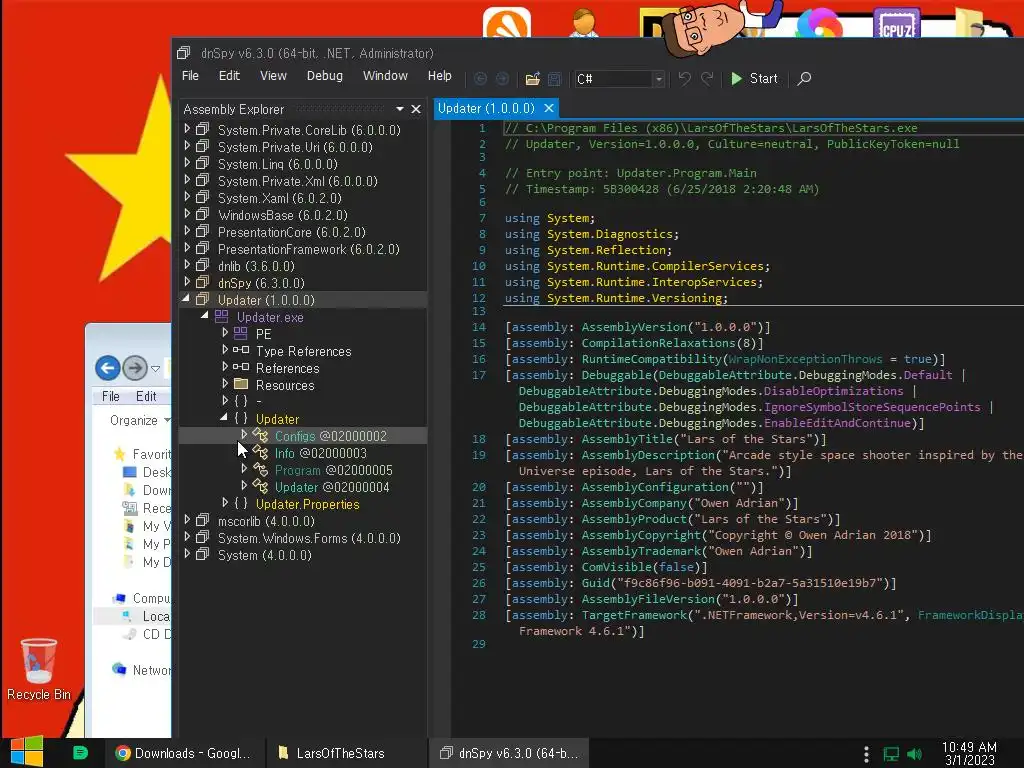Select the Configs @02000002 class
The image size is (1024, 768).
coord(330,436)
